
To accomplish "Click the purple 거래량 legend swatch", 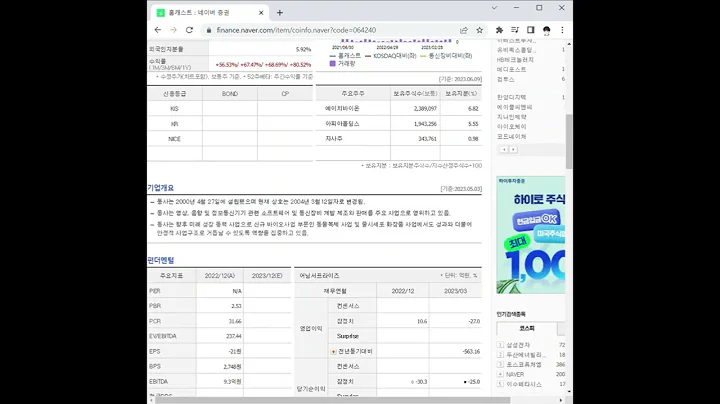I will click(332, 64).
